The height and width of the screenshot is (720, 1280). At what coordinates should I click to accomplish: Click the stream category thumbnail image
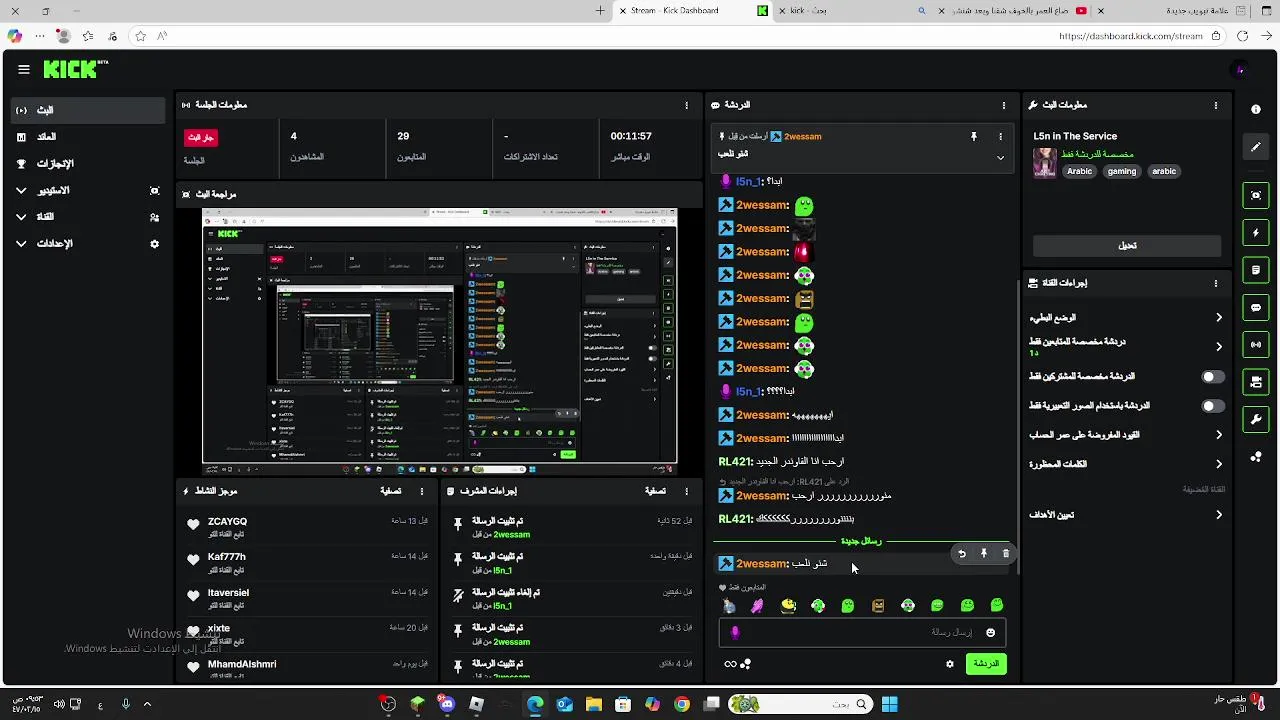(x=1045, y=163)
